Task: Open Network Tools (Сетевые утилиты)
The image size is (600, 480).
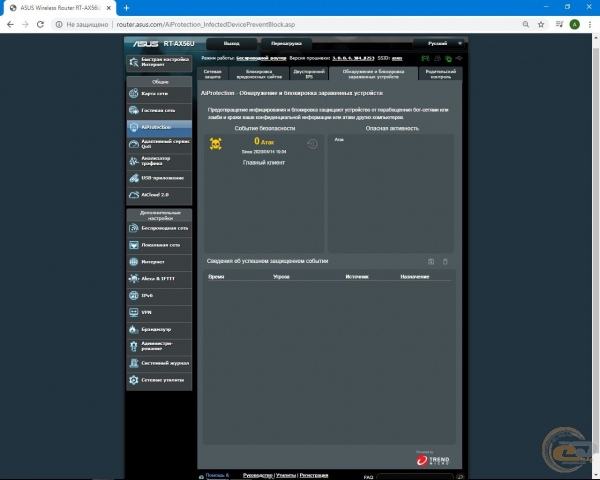Action: coord(159,380)
